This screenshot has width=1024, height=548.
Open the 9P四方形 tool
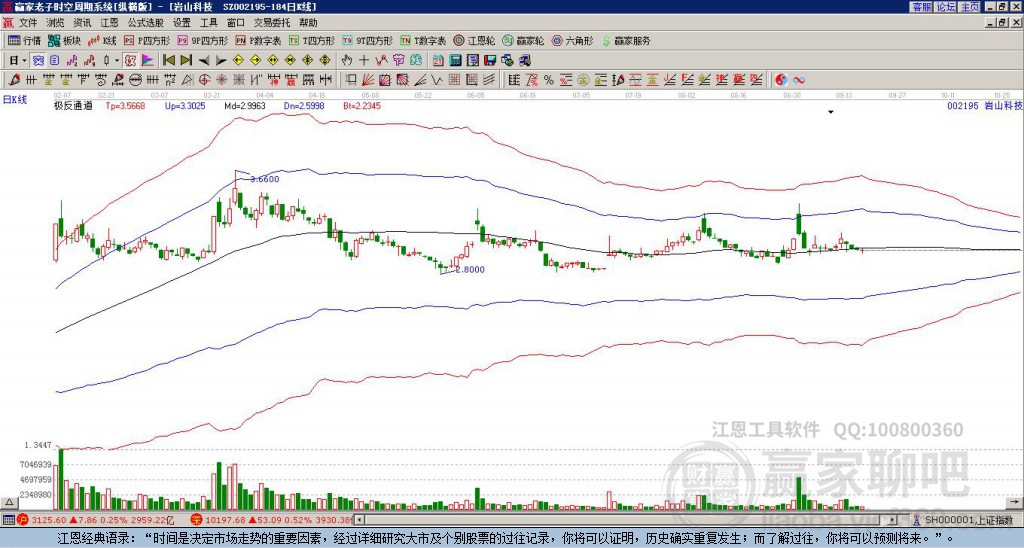click(x=202, y=40)
